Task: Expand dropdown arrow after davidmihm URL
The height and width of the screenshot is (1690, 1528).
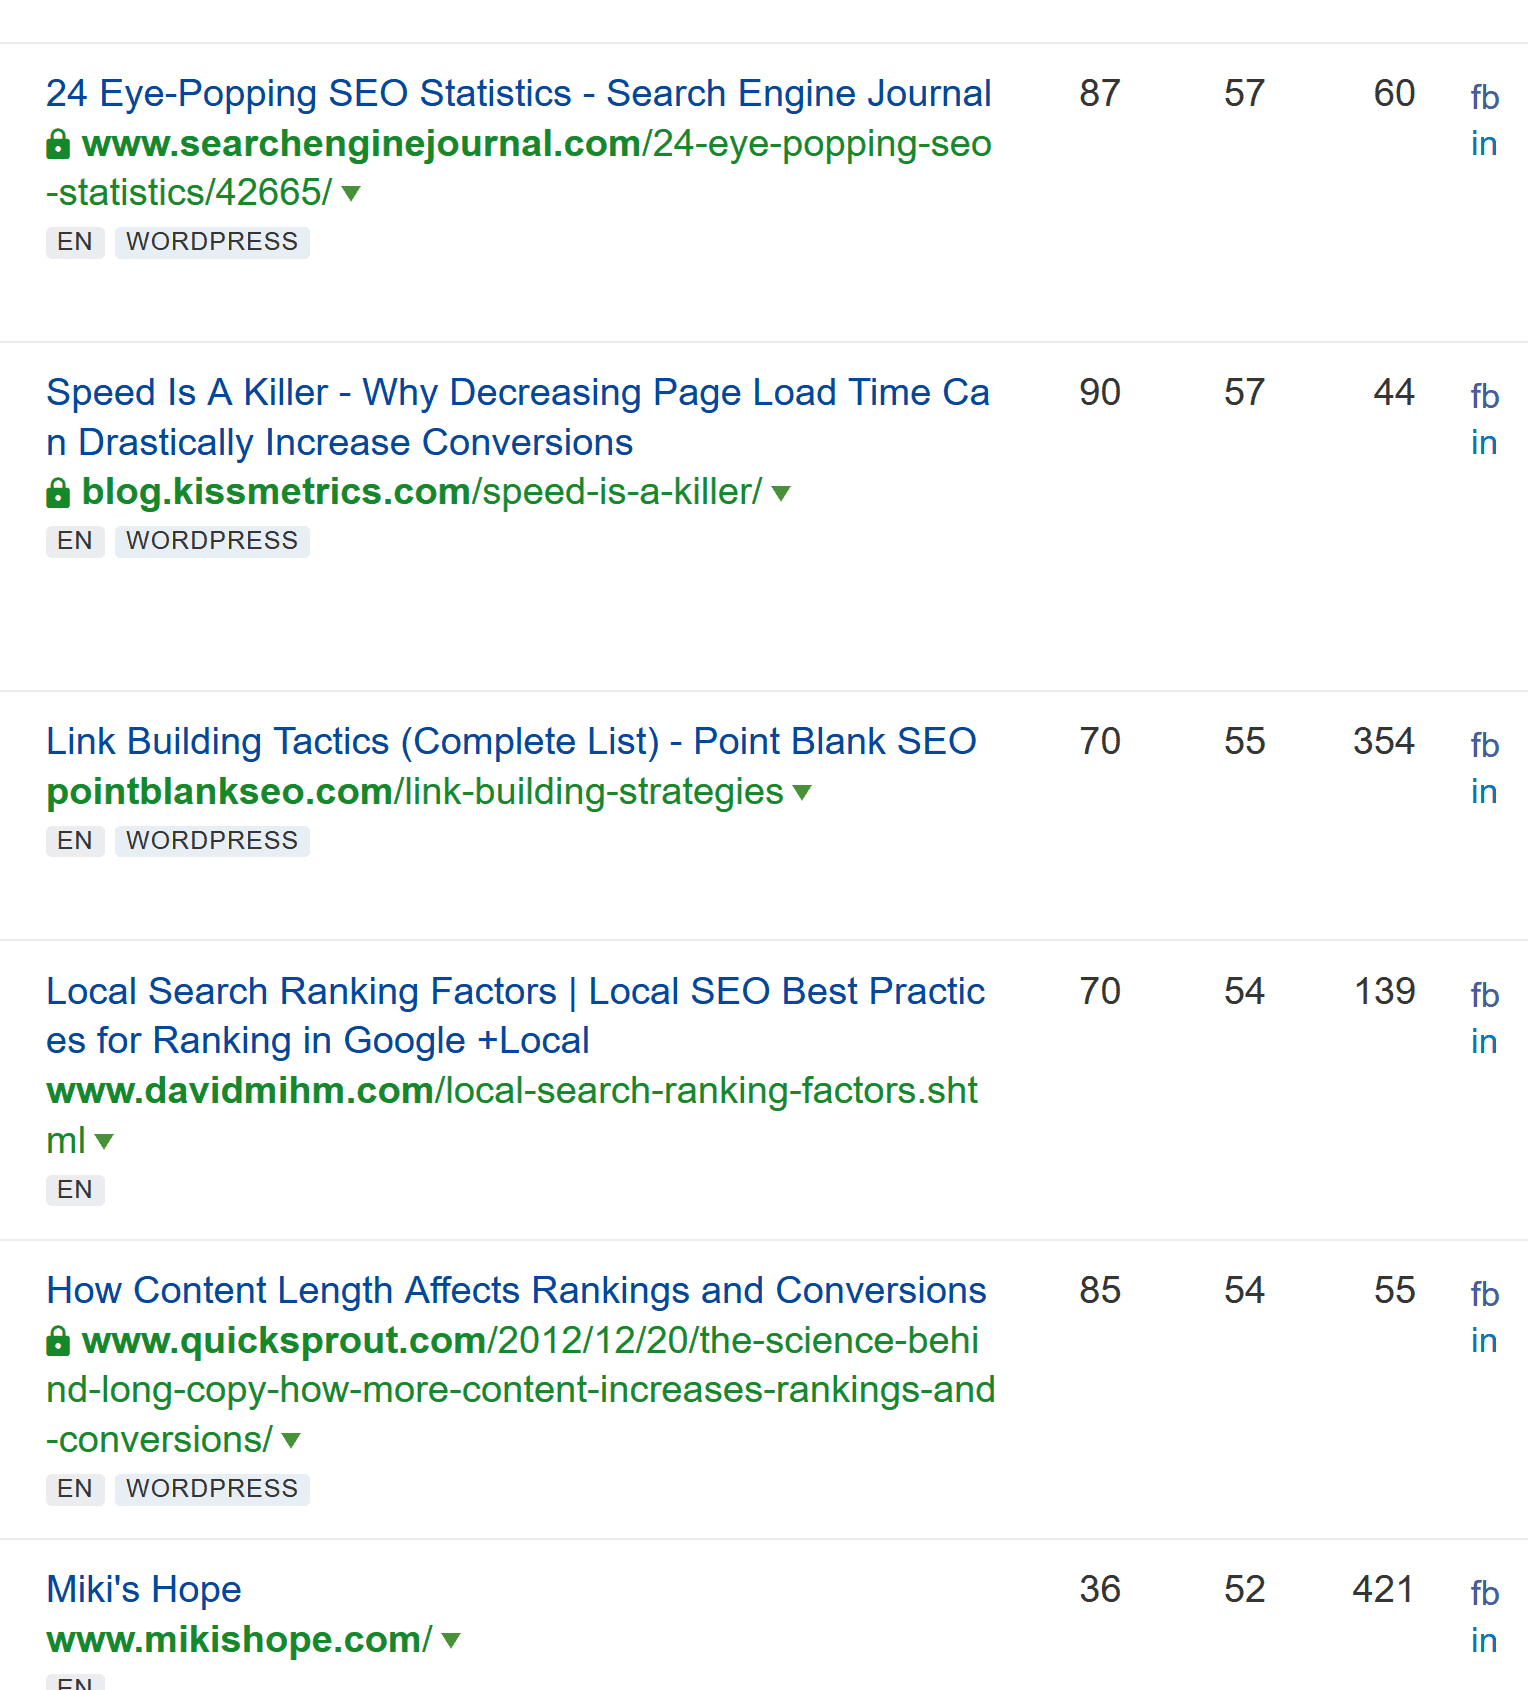Action: (x=104, y=1141)
